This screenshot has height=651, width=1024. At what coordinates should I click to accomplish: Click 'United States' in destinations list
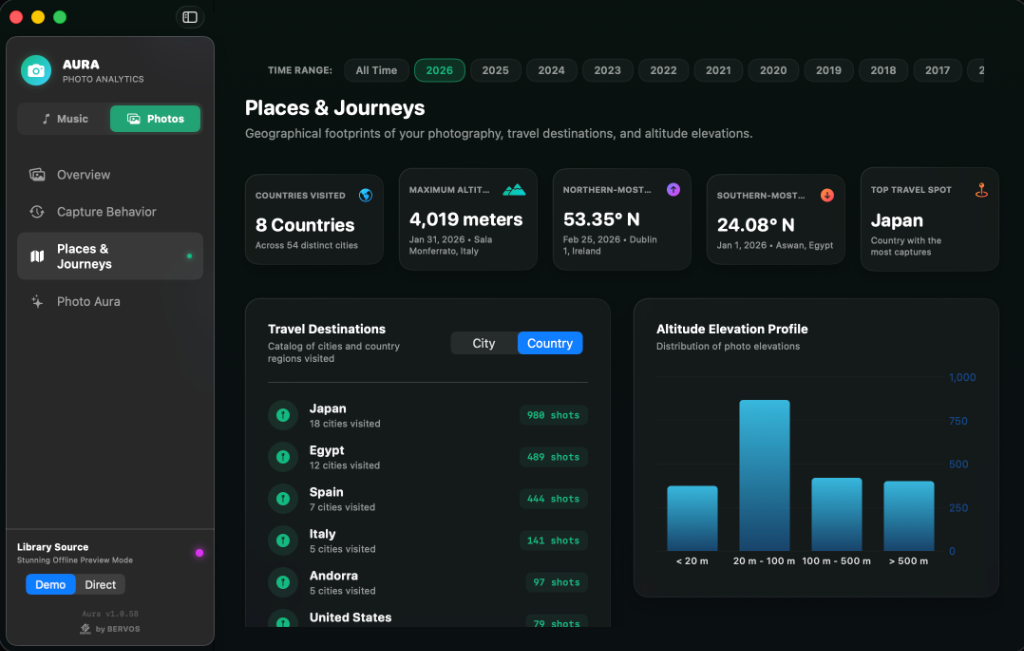[x=351, y=617]
